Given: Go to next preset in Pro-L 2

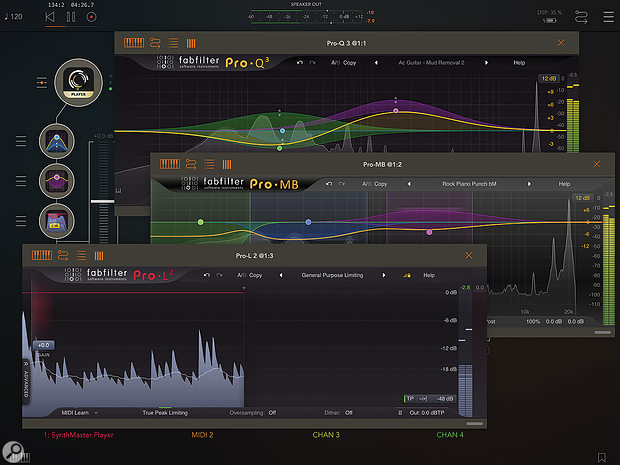Looking at the screenshot, I should pos(384,275).
